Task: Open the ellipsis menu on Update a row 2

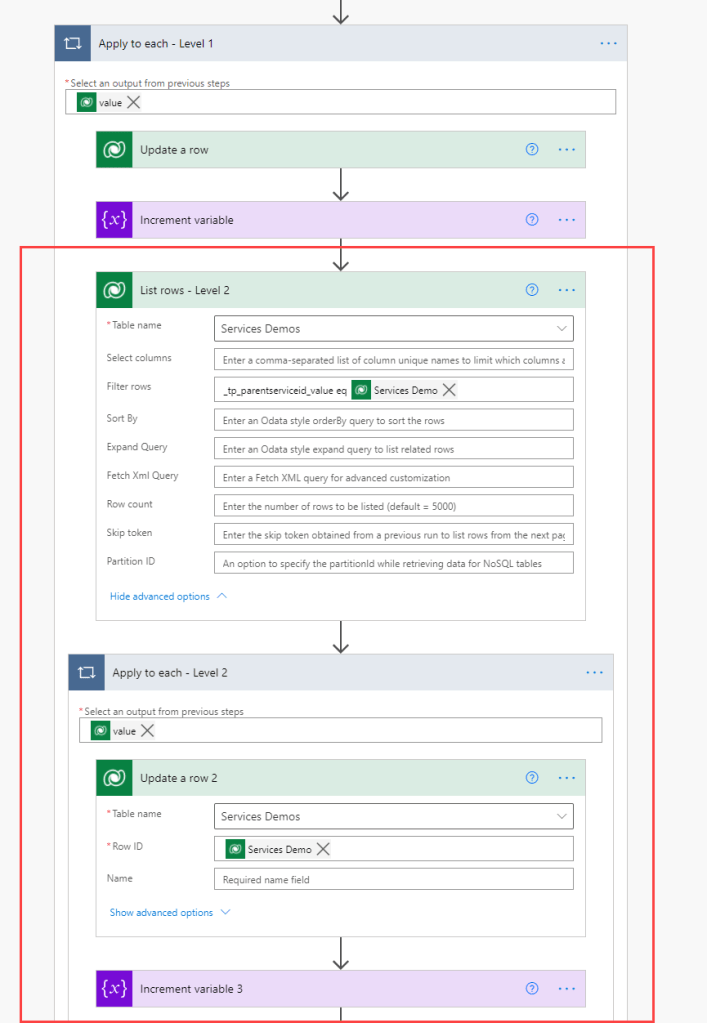Action: pos(567,778)
